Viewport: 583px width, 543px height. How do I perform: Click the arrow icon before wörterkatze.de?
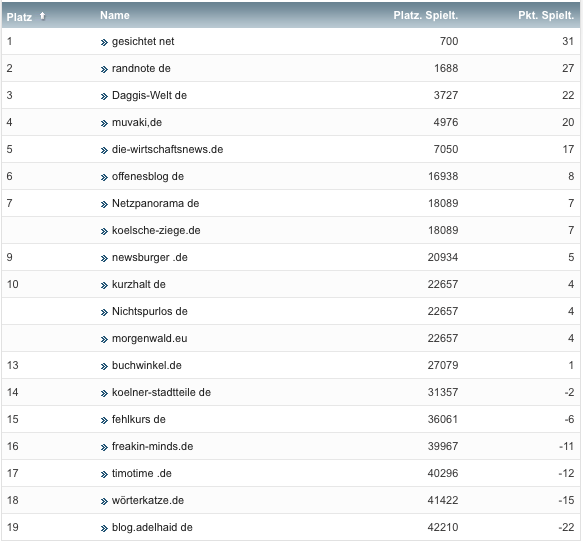pos(104,501)
